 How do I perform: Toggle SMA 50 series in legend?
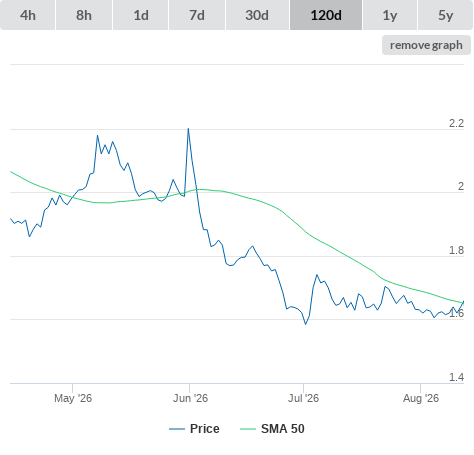click(x=283, y=429)
